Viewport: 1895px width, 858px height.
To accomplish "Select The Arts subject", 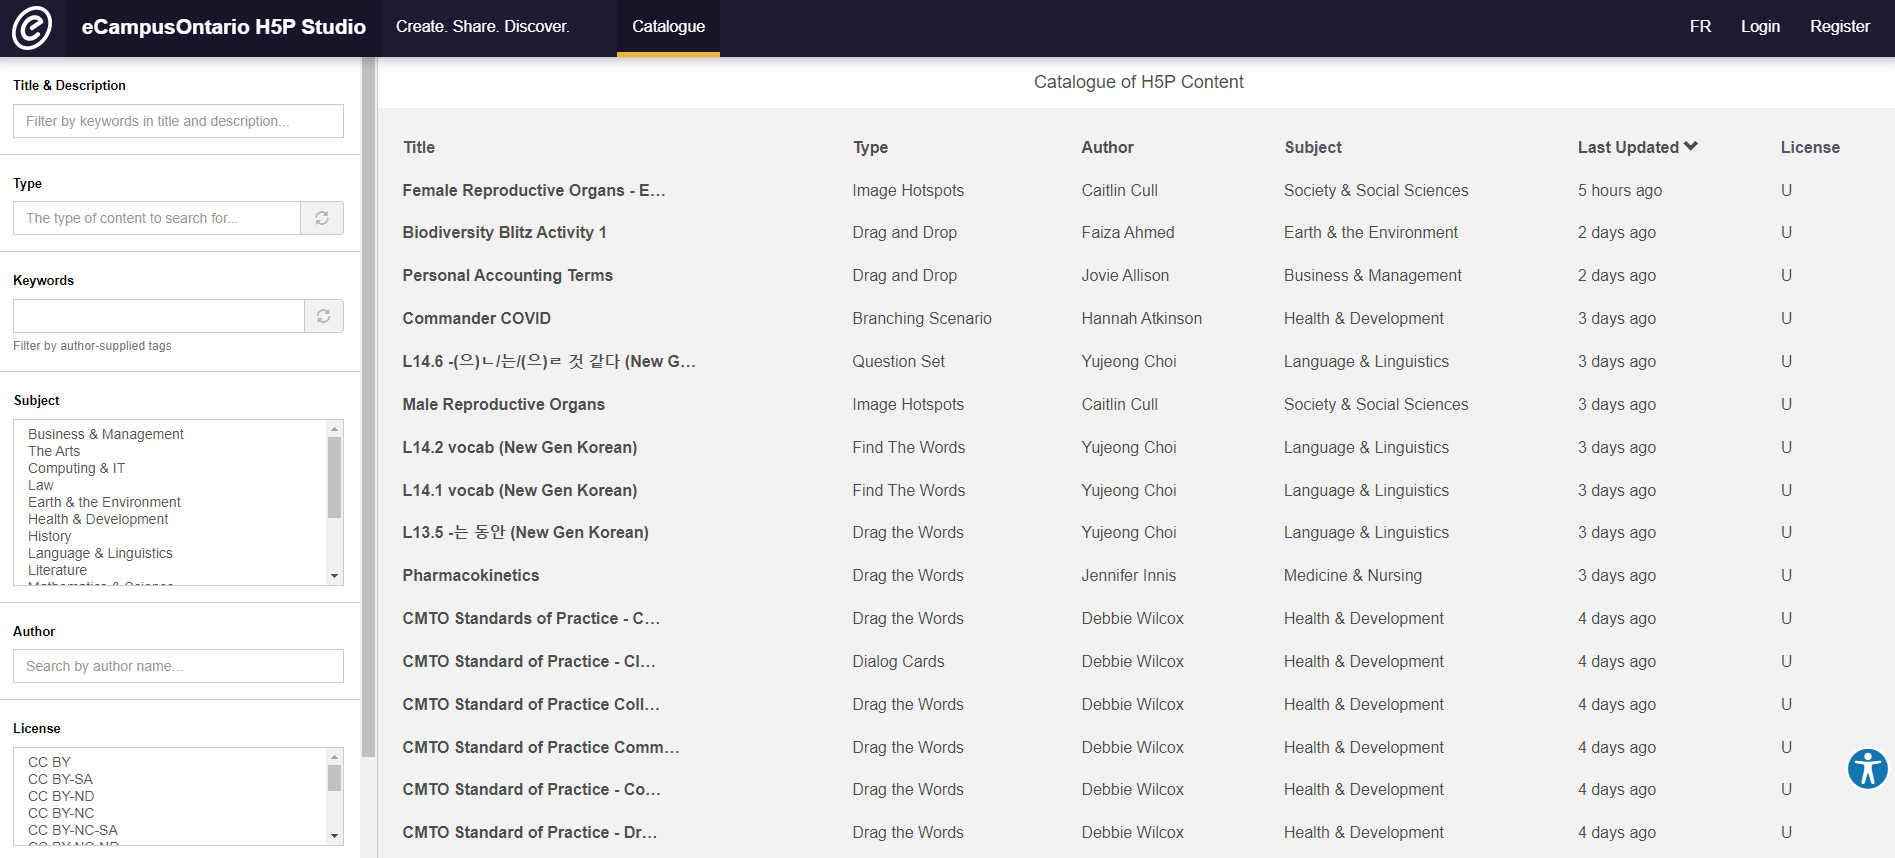I will tap(54, 451).
